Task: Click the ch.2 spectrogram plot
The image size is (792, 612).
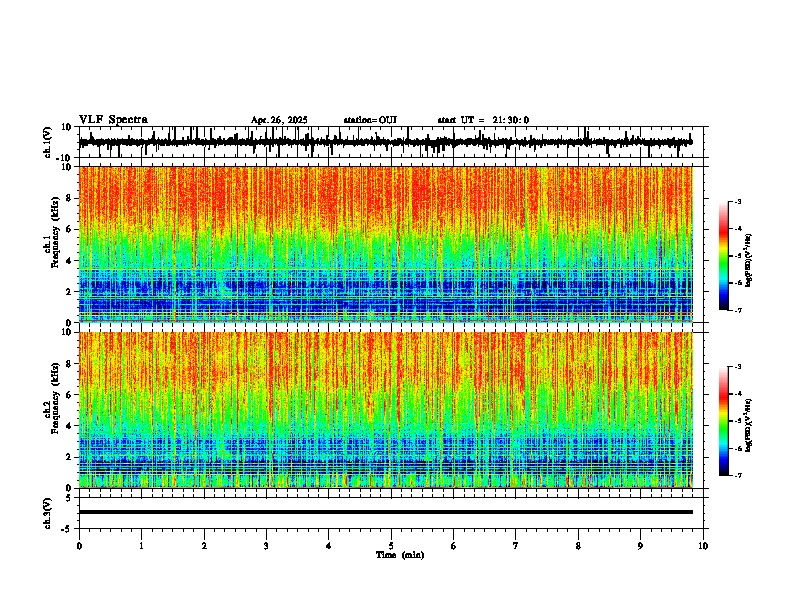Action: [x=386, y=410]
